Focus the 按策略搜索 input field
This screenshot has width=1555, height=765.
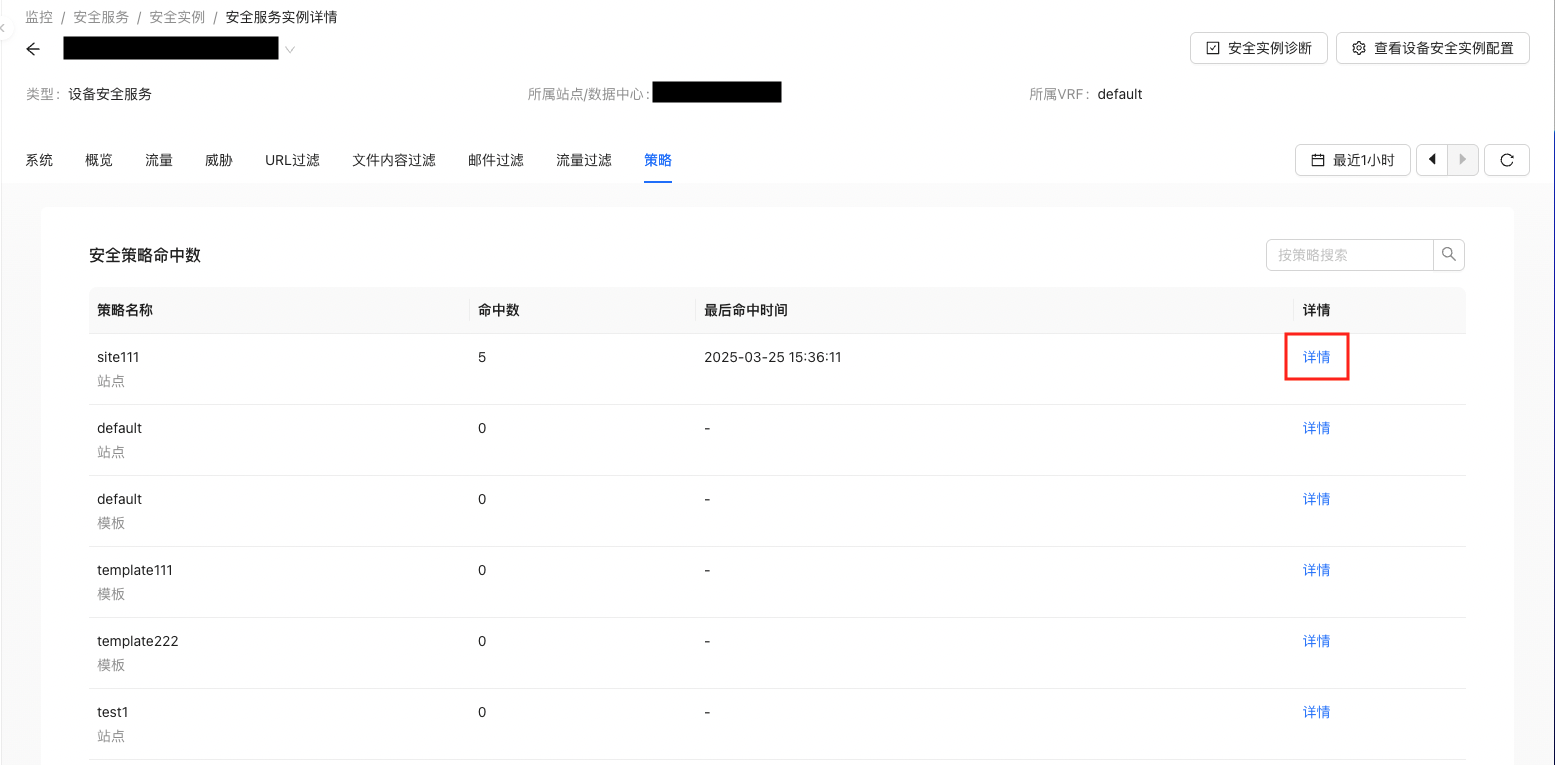(1350, 255)
